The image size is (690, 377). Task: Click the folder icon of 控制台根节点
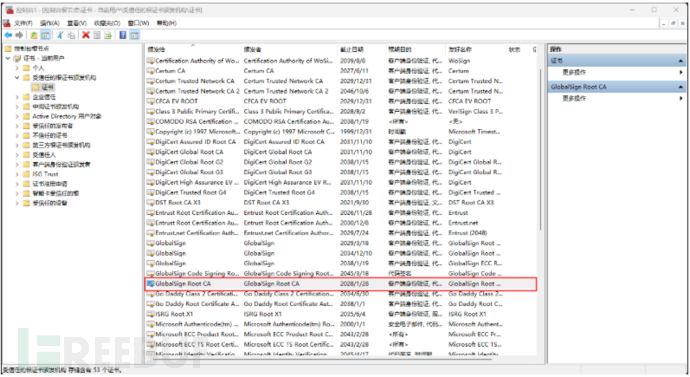pos(8,48)
